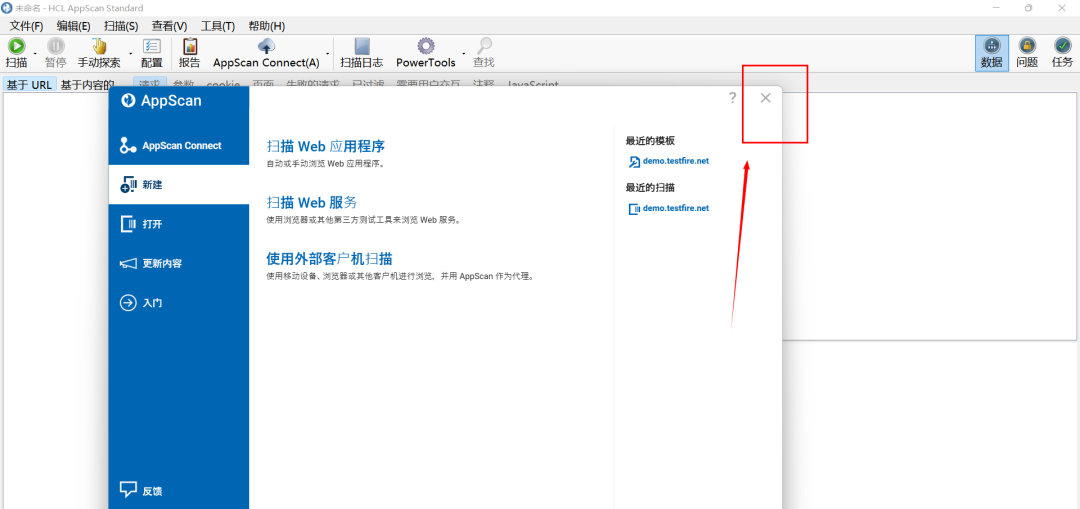
Task: Click the Recent Scans (最近的扫描) heading
Action: 650,187
